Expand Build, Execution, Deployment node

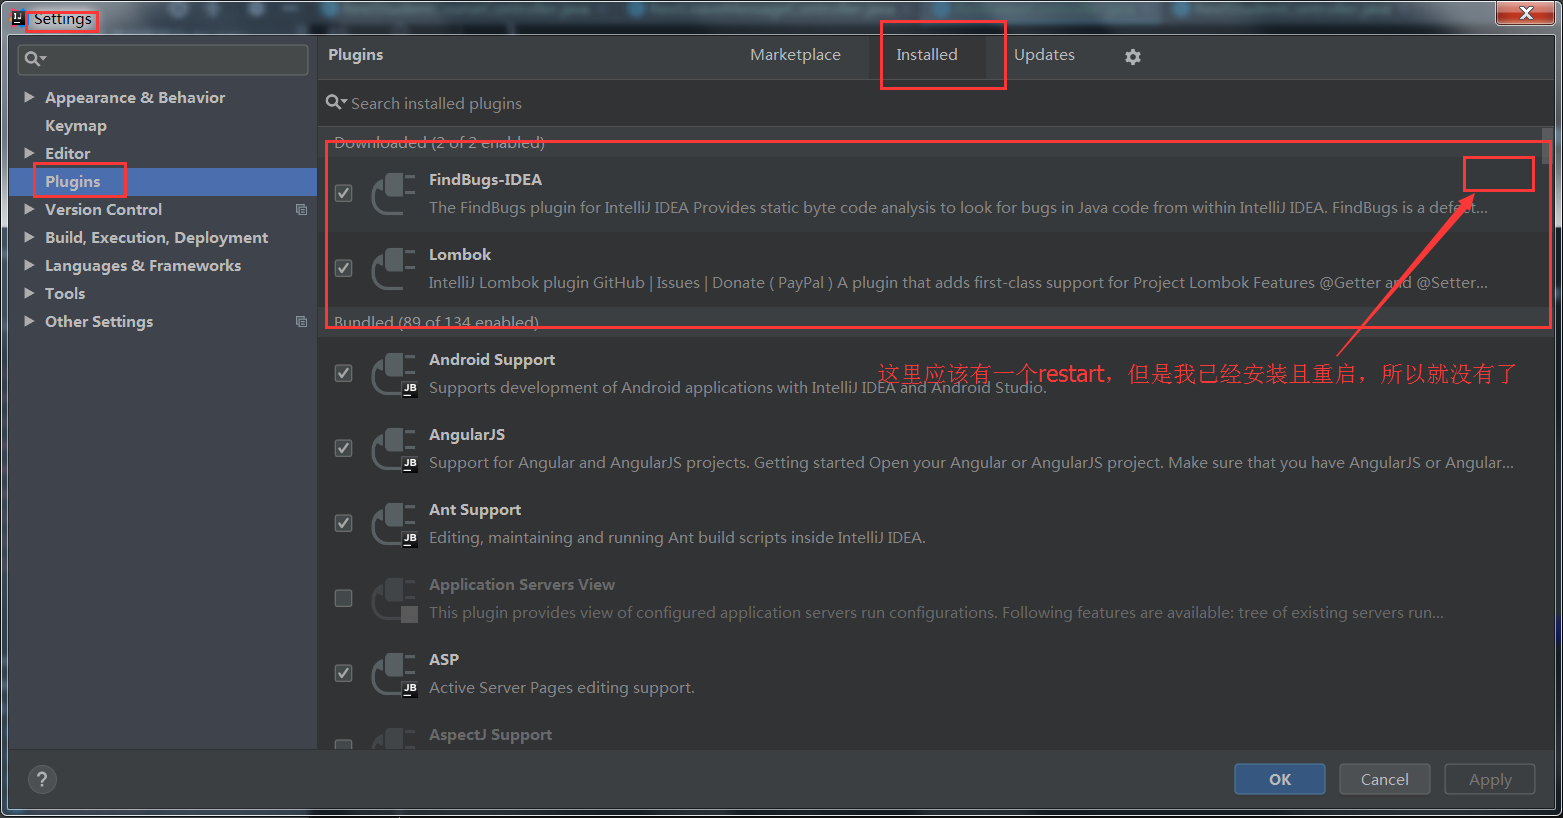click(x=29, y=237)
